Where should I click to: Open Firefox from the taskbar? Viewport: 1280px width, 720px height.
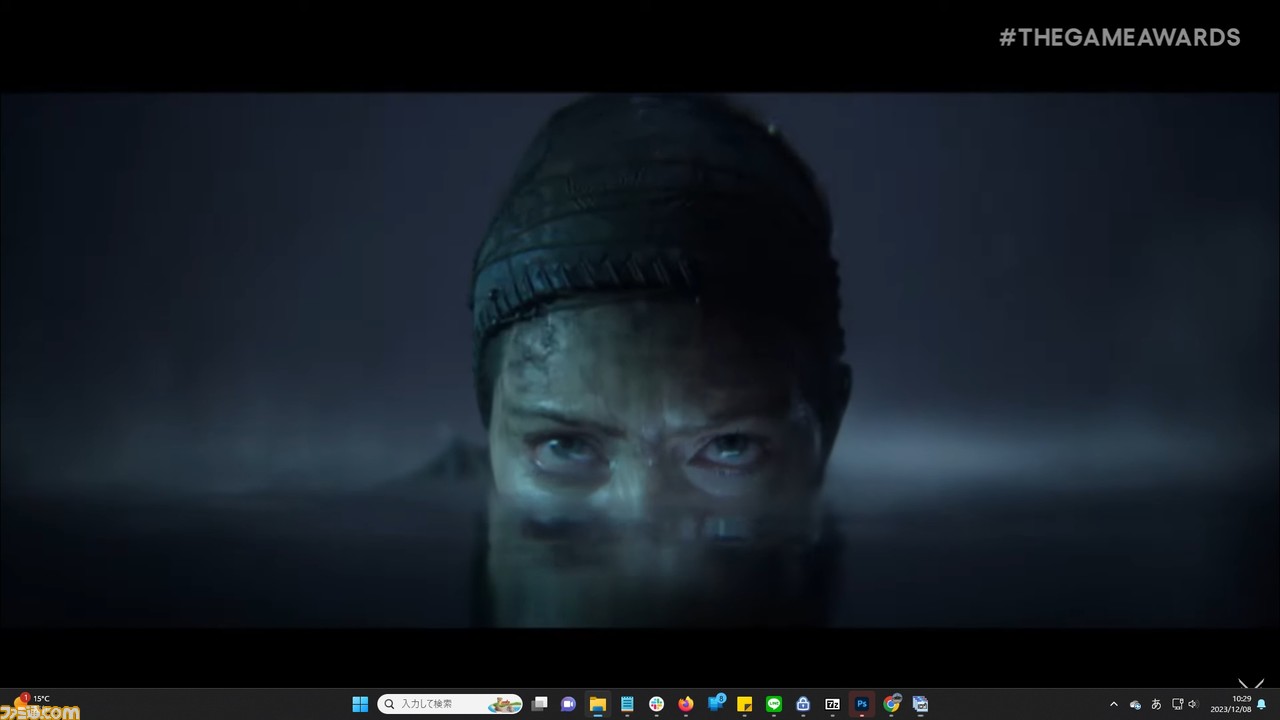point(685,704)
